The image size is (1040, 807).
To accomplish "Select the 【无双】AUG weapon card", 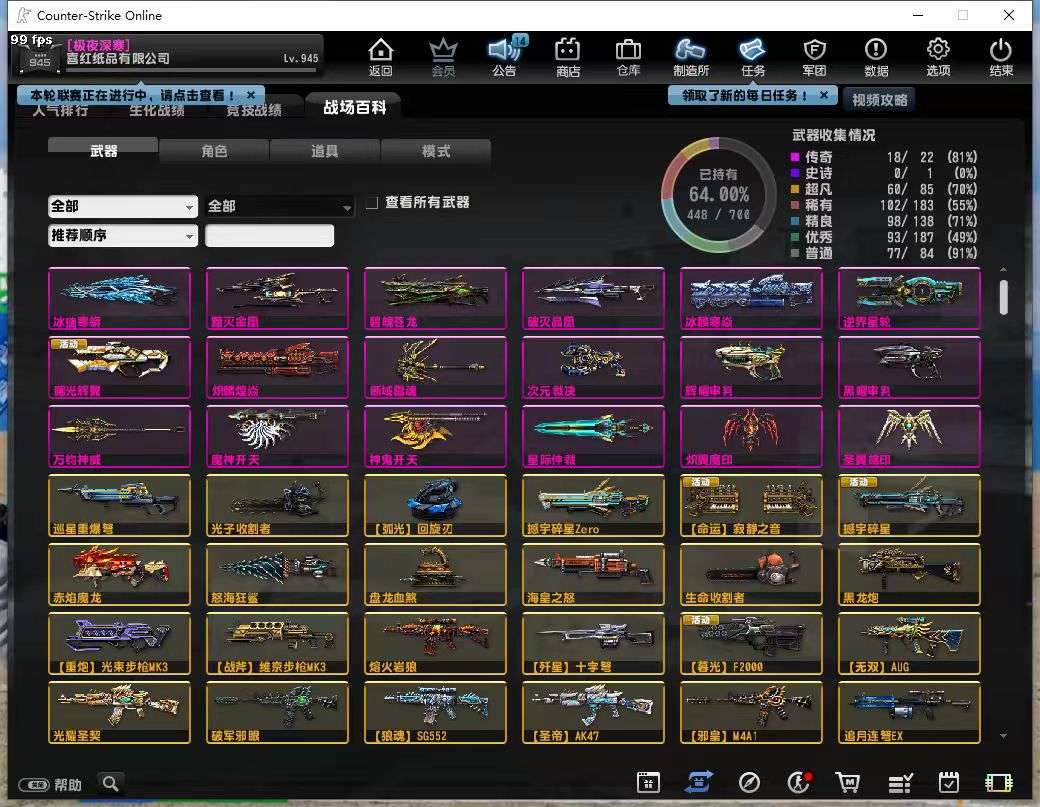I will [x=909, y=643].
